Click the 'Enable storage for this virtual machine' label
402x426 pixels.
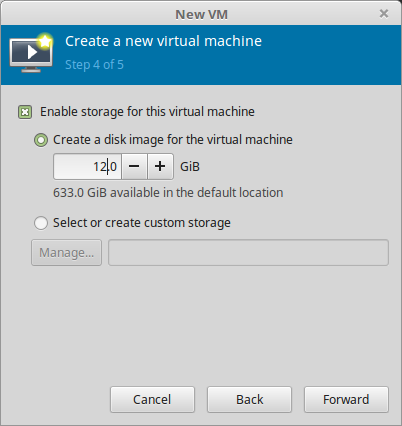(147, 112)
